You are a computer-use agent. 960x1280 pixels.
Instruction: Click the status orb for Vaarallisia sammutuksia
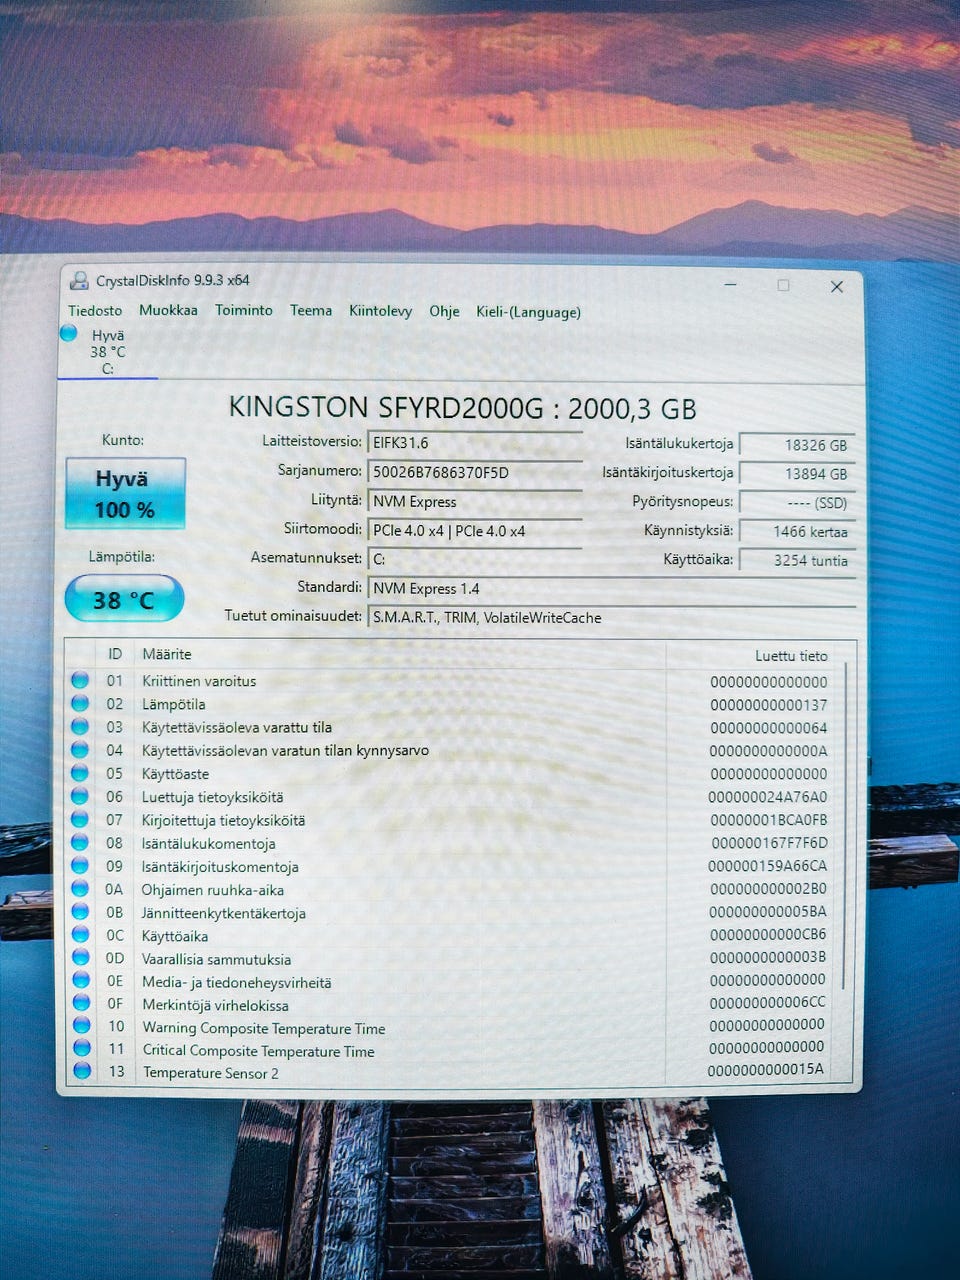[81, 958]
